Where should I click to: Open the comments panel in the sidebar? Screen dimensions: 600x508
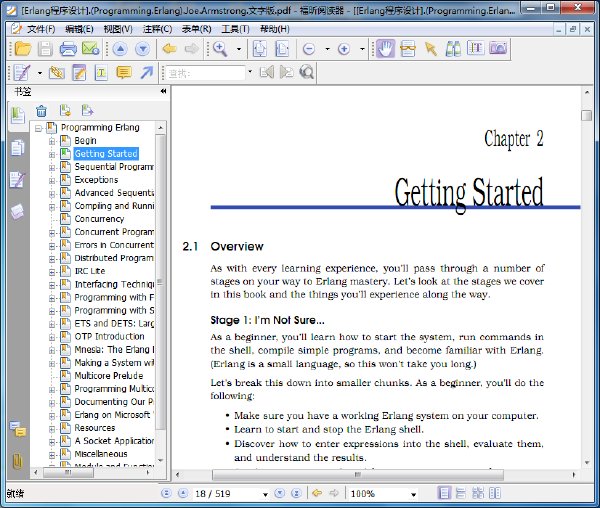point(18,429)
